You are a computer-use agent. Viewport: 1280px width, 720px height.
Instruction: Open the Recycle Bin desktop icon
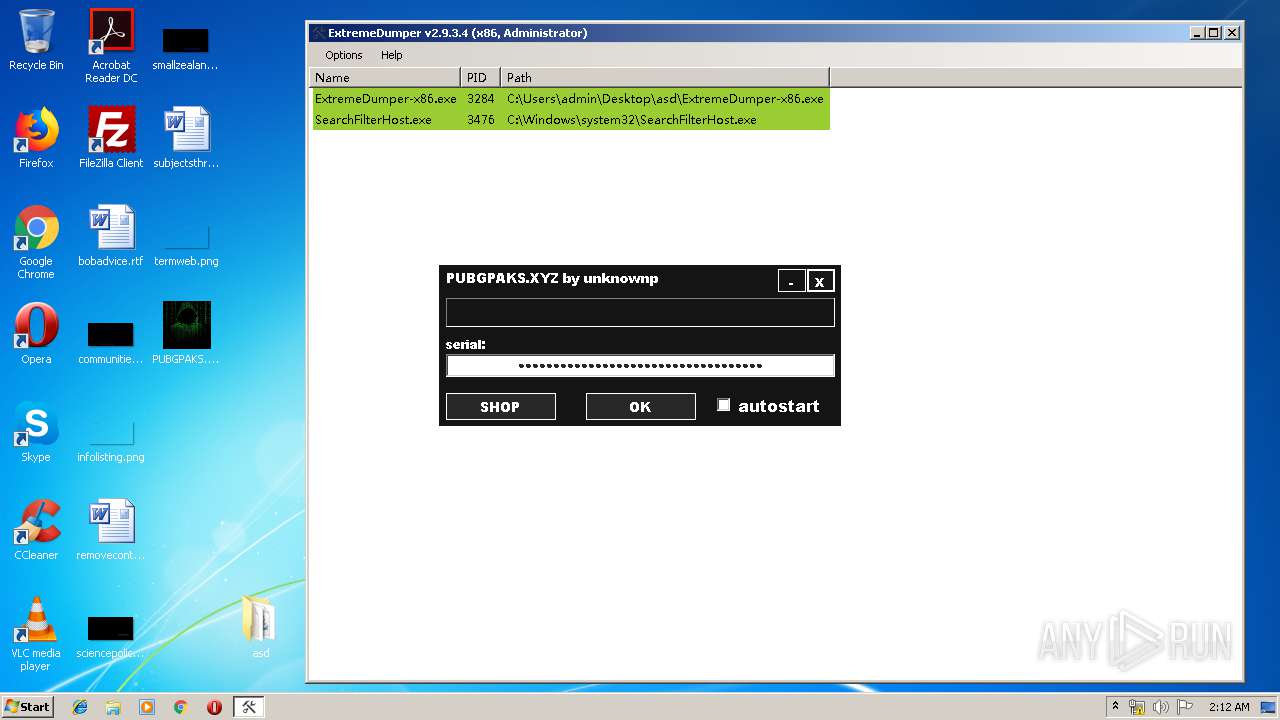click(36, 40)
